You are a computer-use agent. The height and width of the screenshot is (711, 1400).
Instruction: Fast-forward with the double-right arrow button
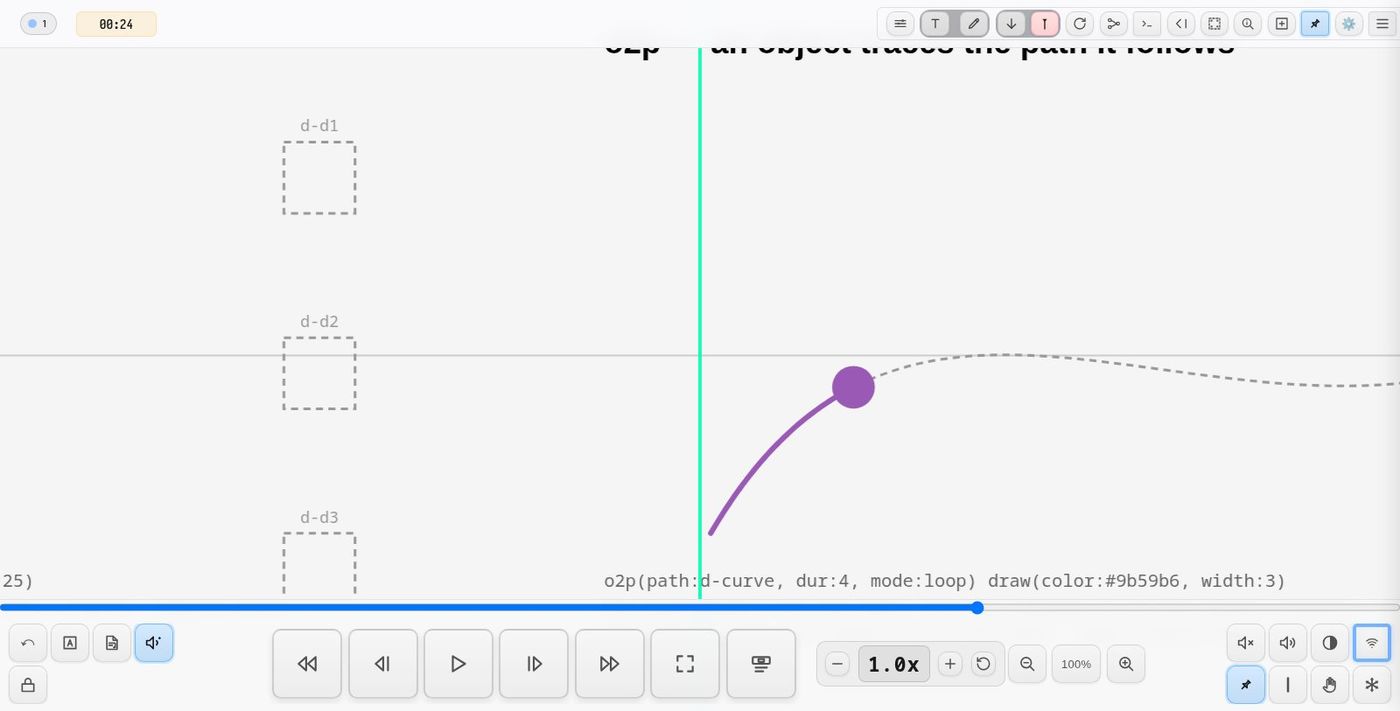610,664
